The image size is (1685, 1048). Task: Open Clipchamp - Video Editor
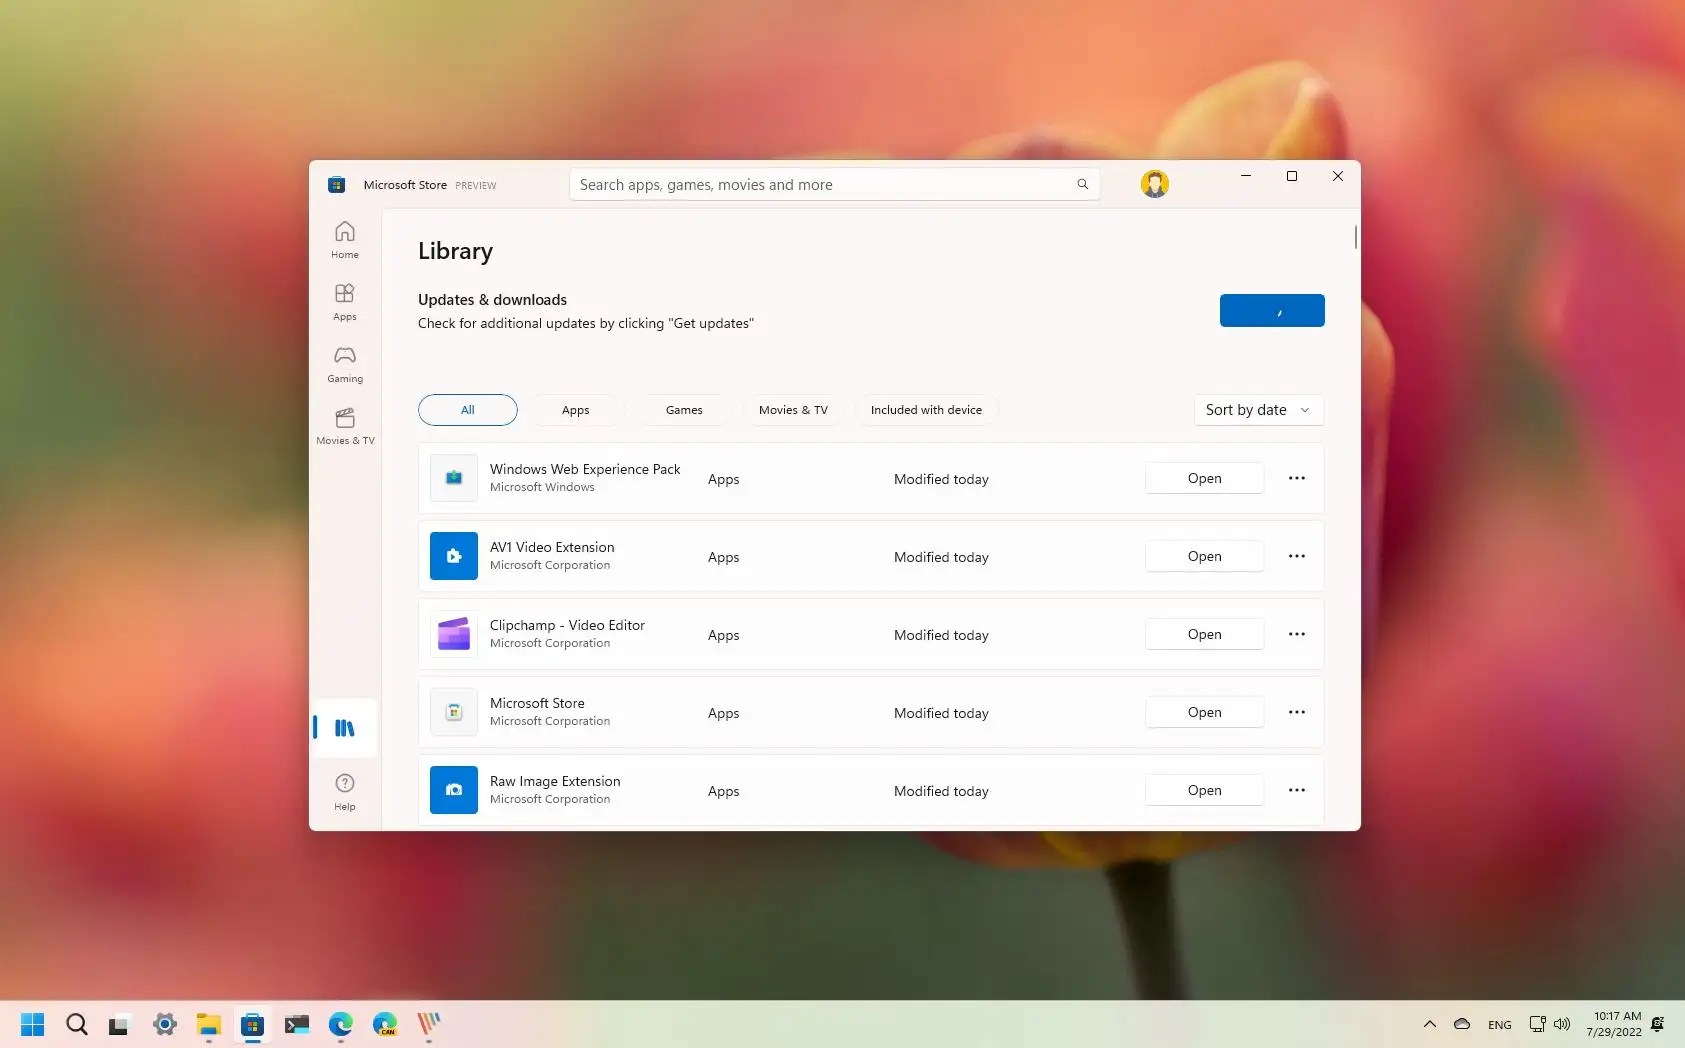coord(1205,634)
